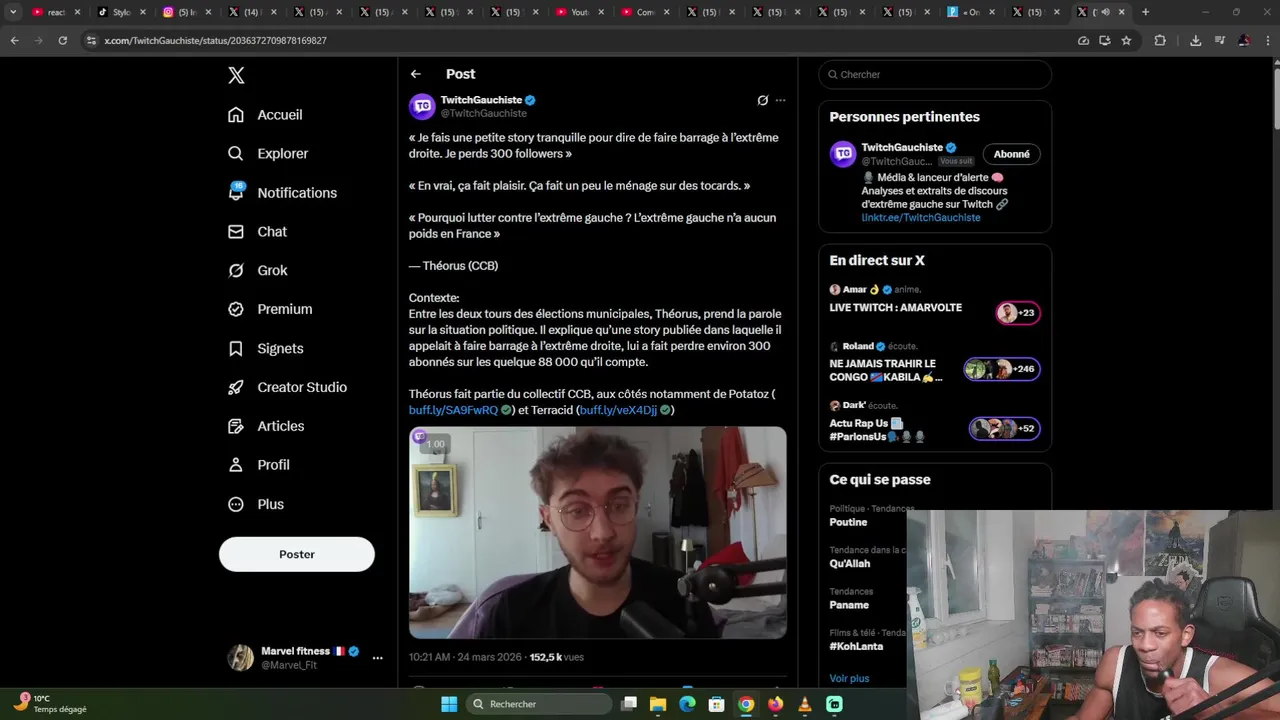Open the Explorer page

tap(268, 154)
